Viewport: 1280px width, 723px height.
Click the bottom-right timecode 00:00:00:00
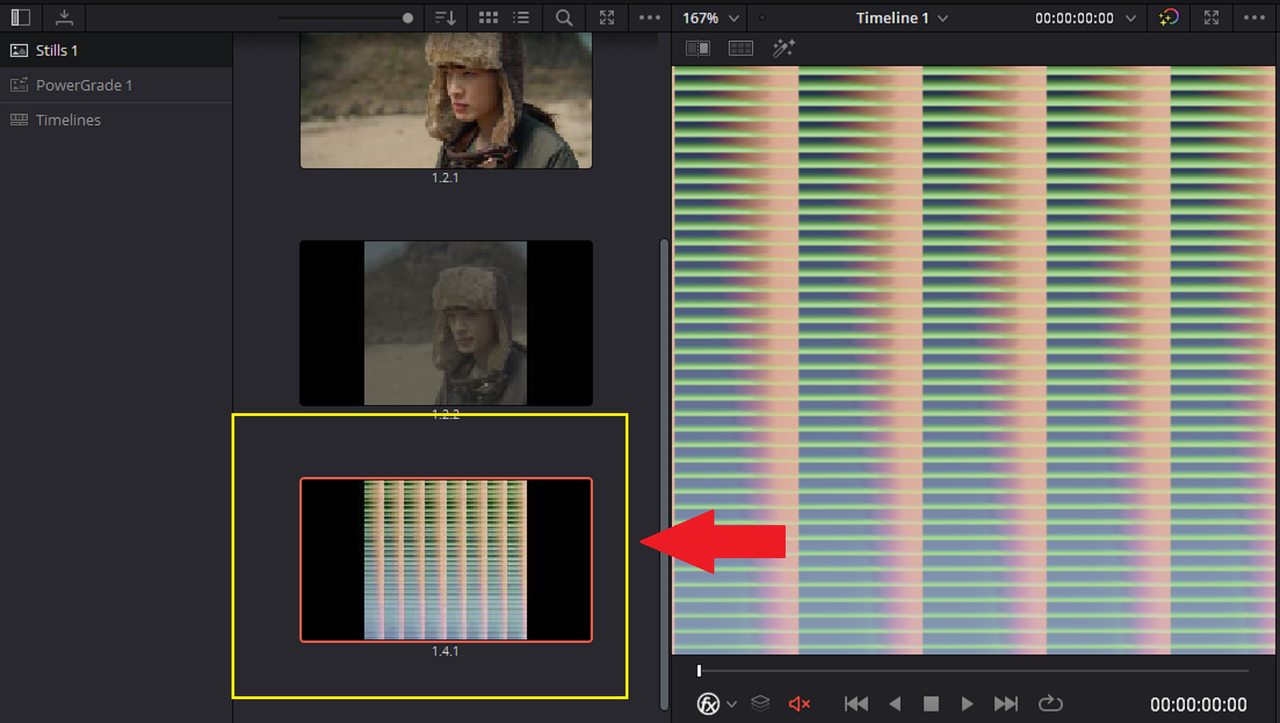click(x=1198, y=705)
